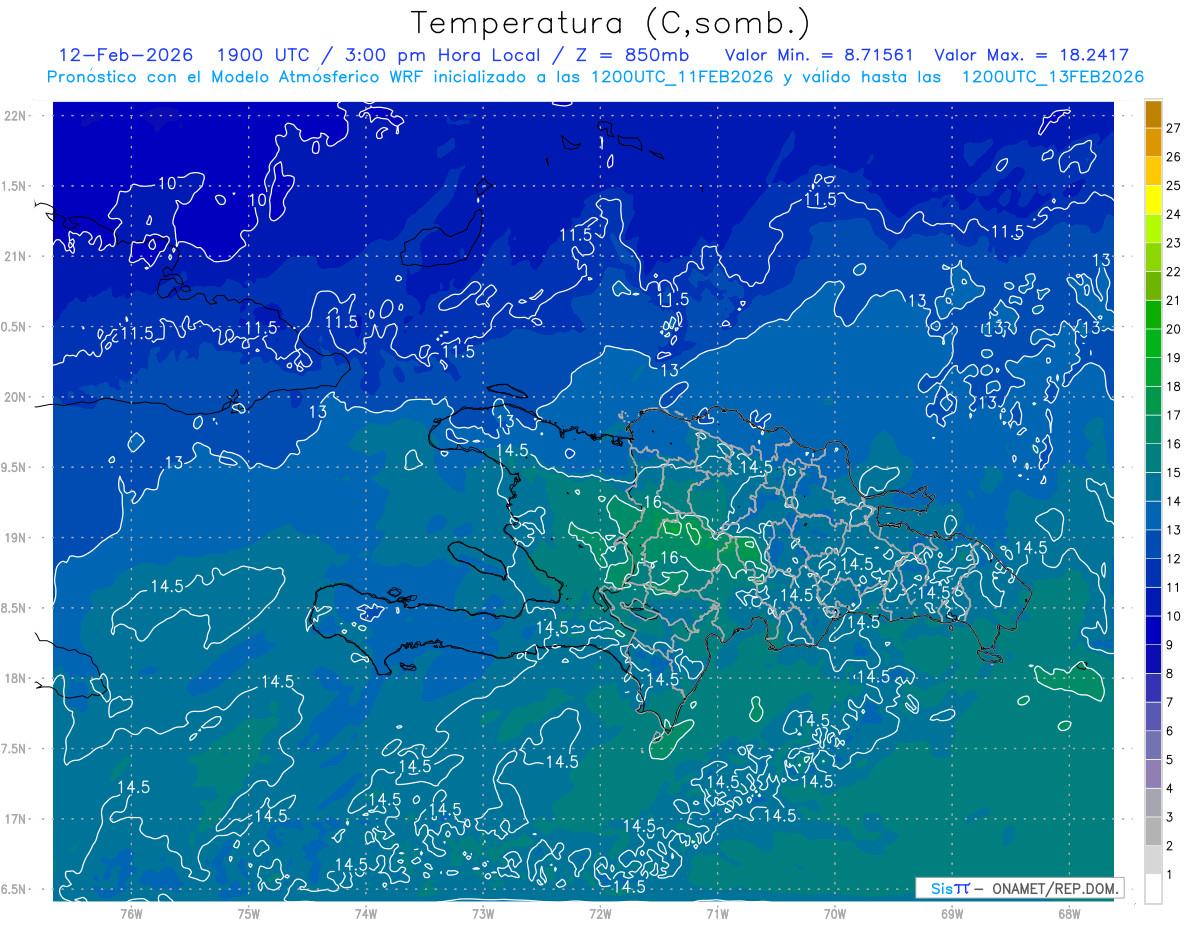This screenshot has height=927, width=1200.
Task: Click the '1200UTC_13FEB2026' valid-until time
Action: tap(1052, 77)
